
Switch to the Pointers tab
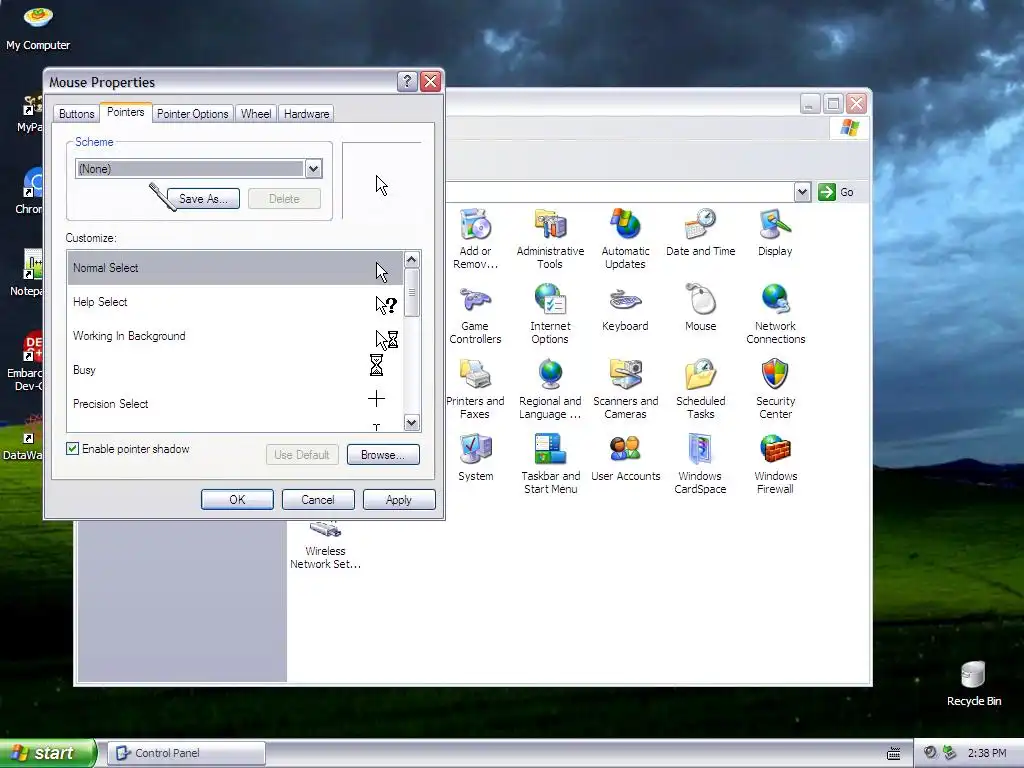pos(125,112)
